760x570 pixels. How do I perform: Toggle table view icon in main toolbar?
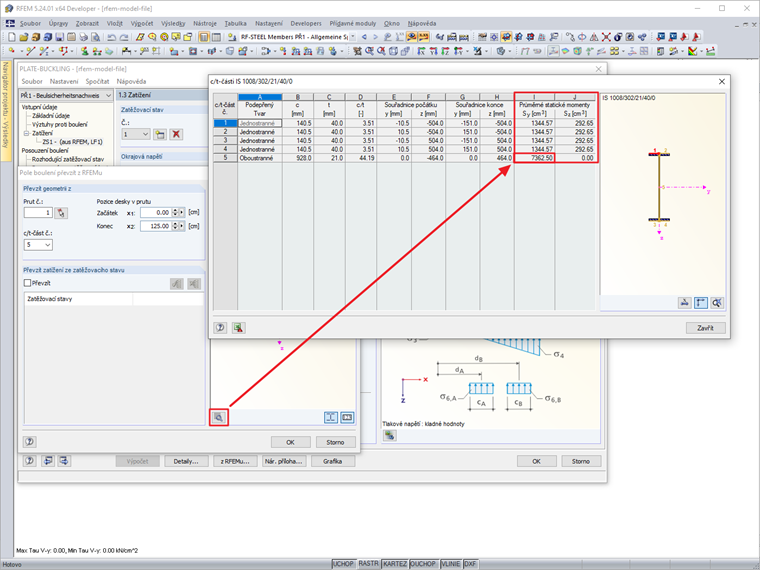point(216,37)
